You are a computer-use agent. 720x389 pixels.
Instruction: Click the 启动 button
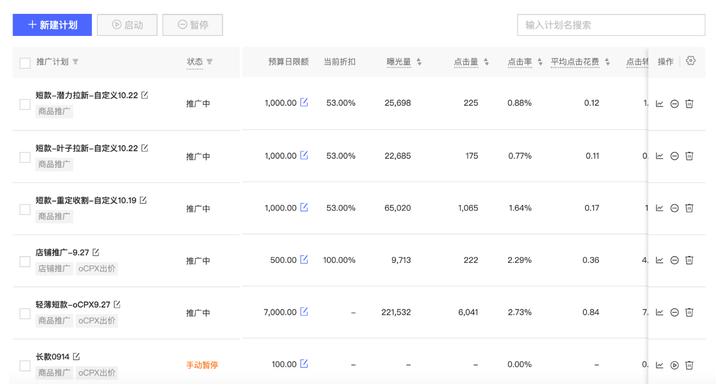click(127, 25)
